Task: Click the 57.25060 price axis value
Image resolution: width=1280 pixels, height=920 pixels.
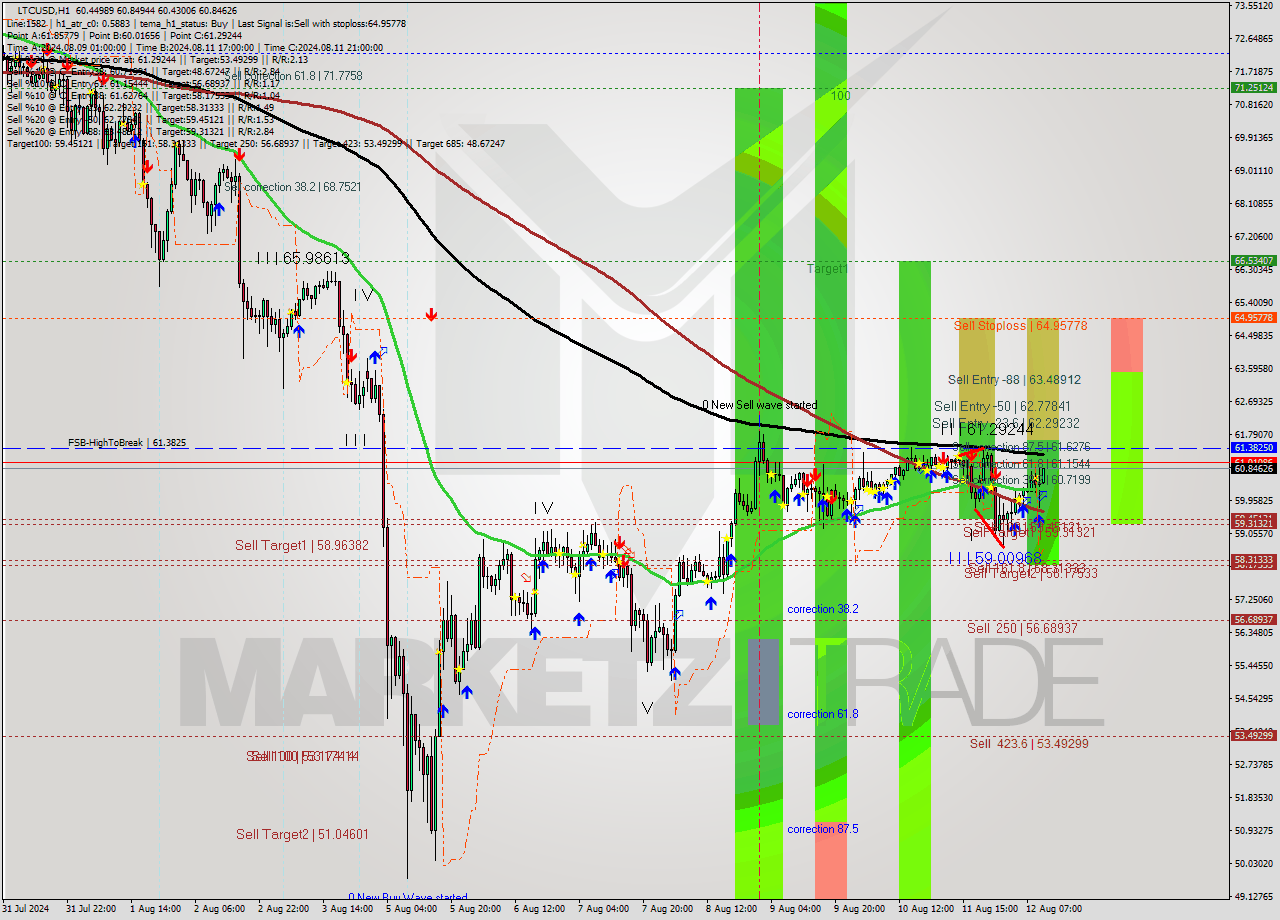Action: pos(1253,599)
